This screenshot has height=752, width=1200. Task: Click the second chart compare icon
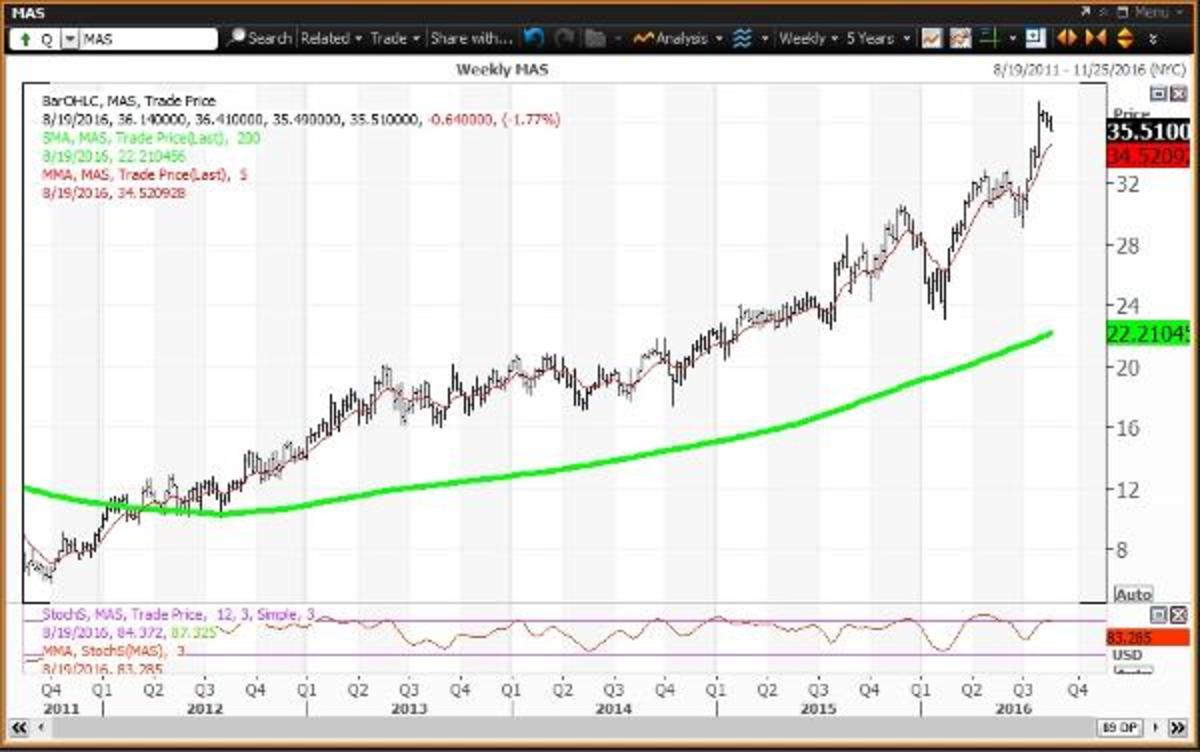958,39
